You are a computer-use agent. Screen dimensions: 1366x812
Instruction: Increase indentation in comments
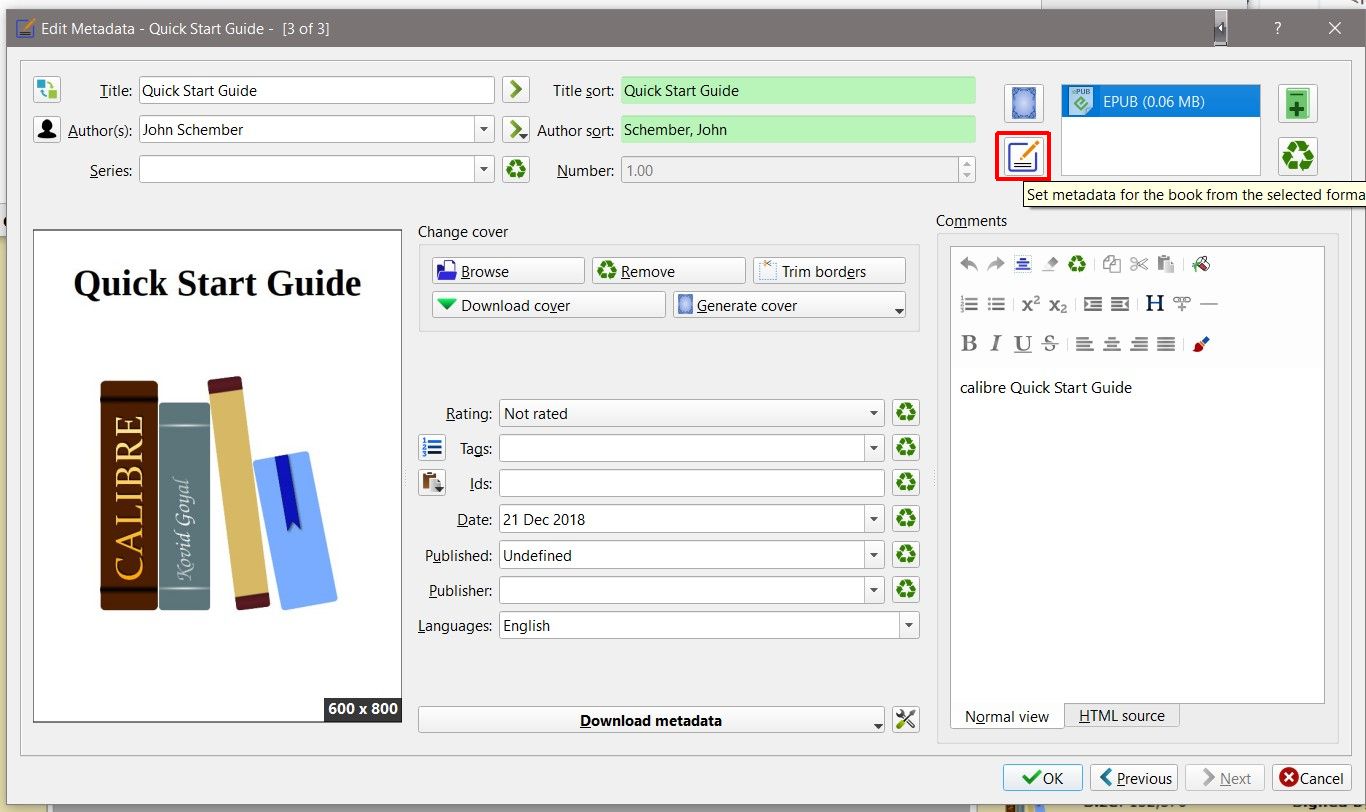pos(1093,304)
